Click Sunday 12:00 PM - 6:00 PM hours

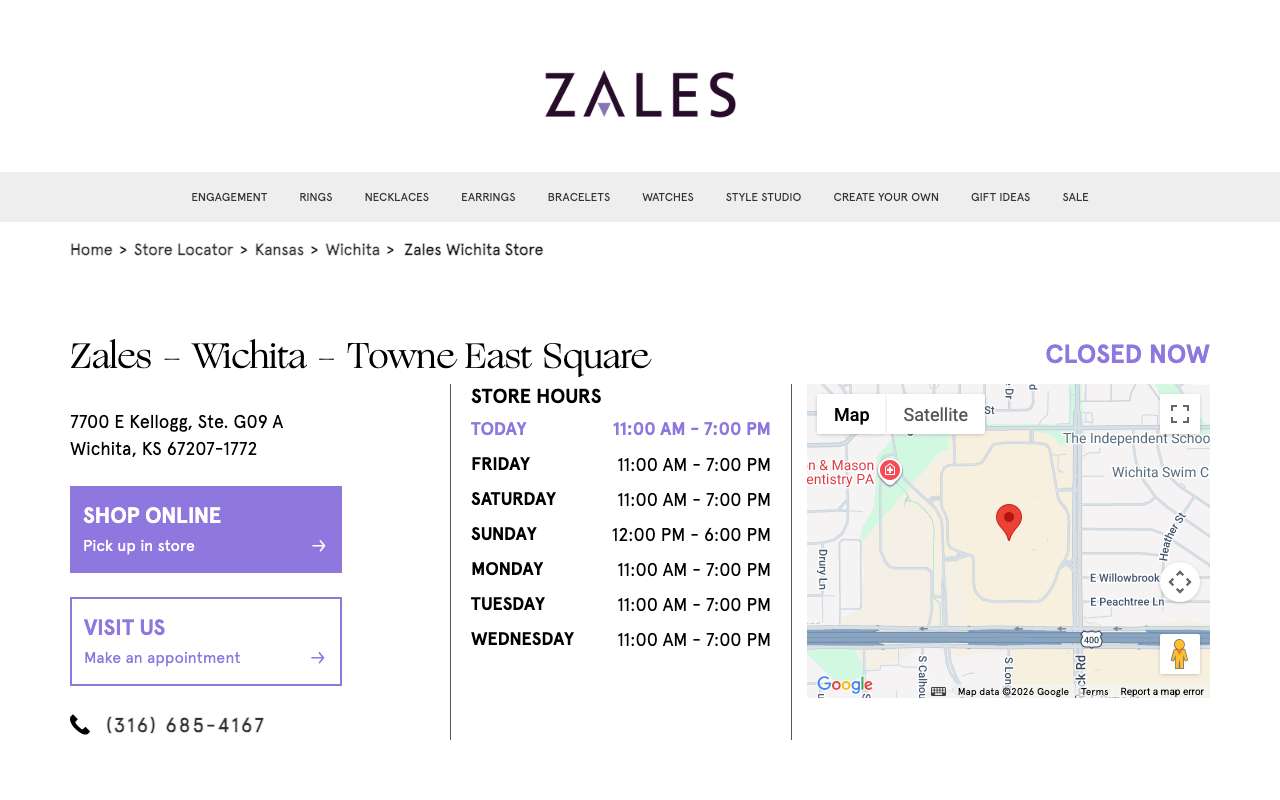pos(621,534)
